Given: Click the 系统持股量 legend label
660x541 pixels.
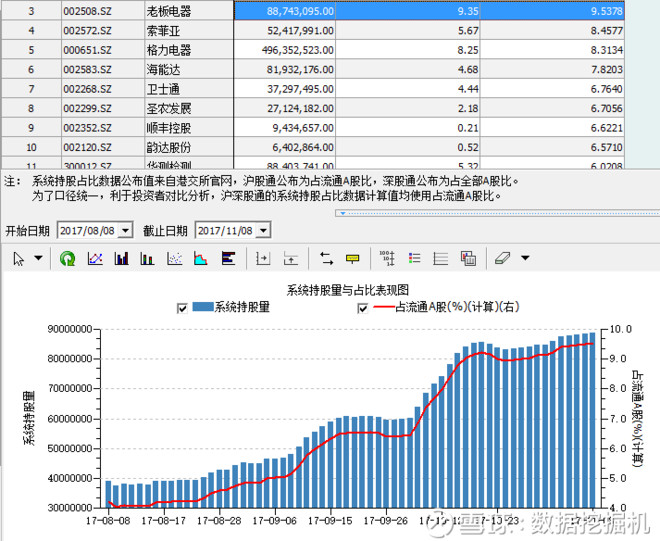Looking at the screenshot, I should (242, 307).
